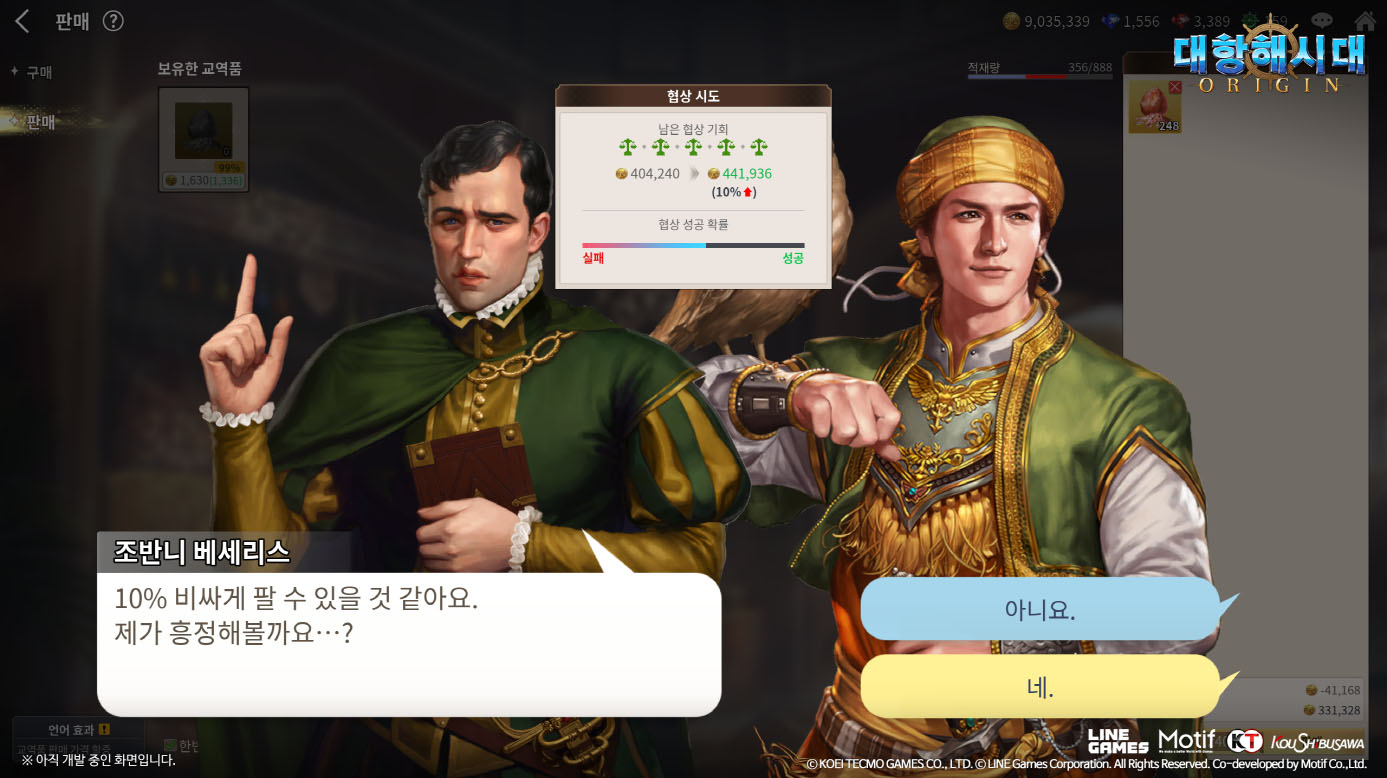Click the 언어 효과 warning icon
The image size is (1387, 778).
coord(104,730)
